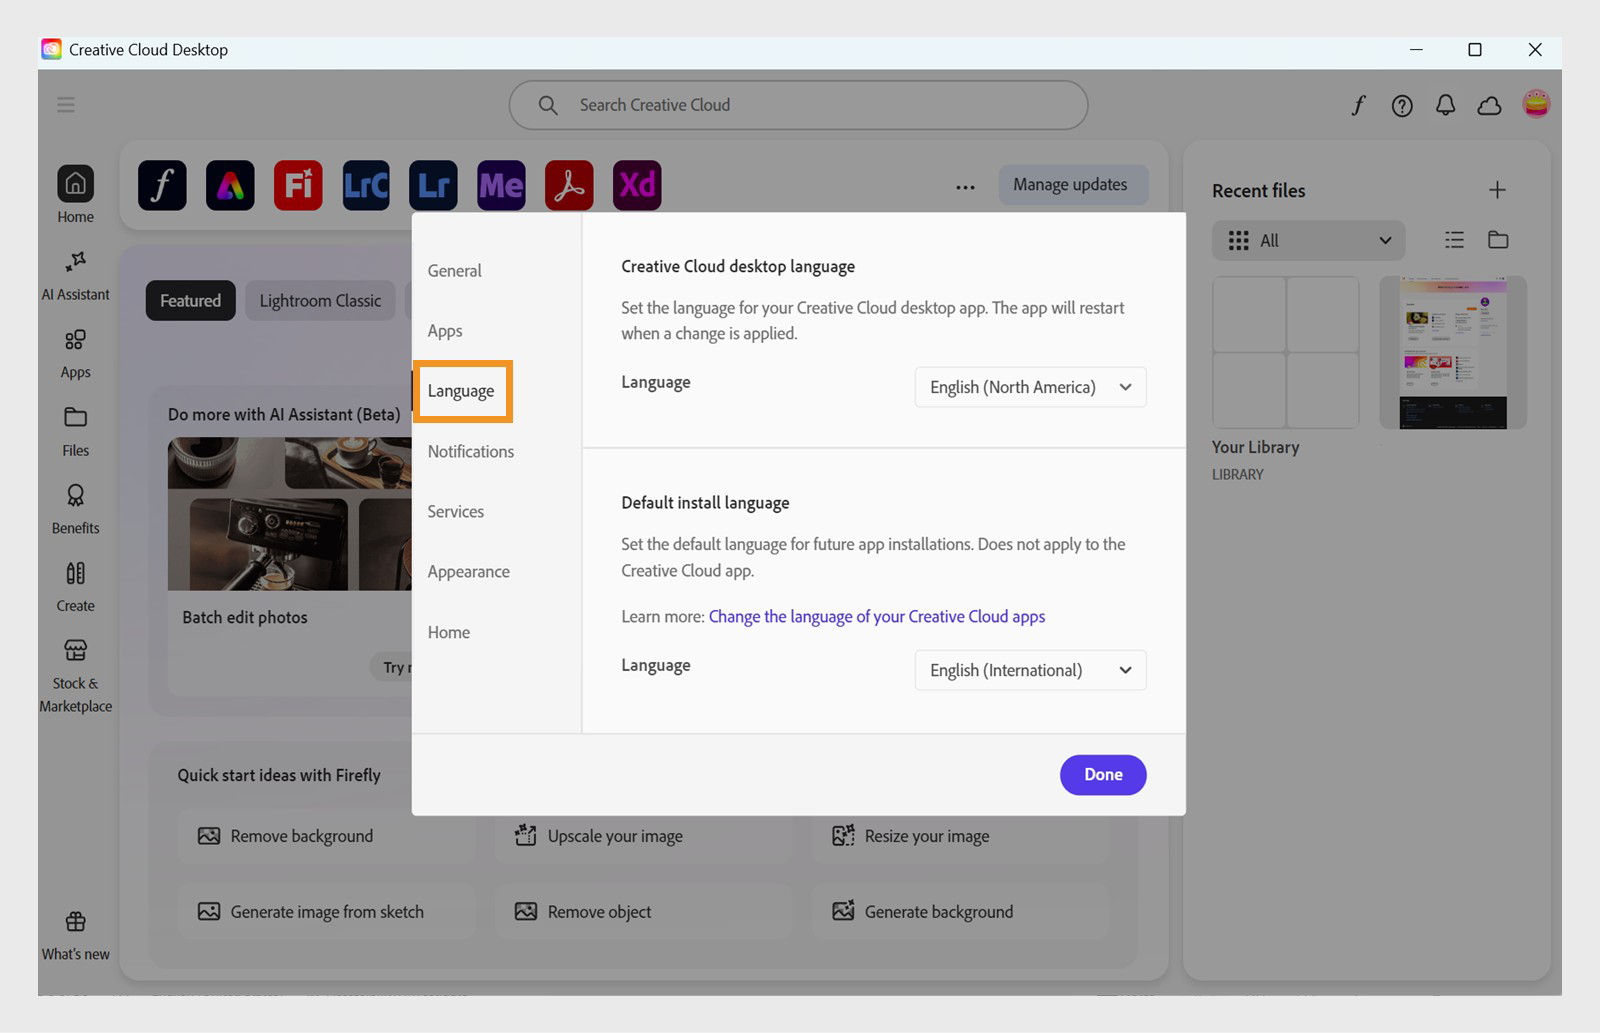Switch Recent files to list view
This screenshot has height=1033, width=1600.
1454,240
